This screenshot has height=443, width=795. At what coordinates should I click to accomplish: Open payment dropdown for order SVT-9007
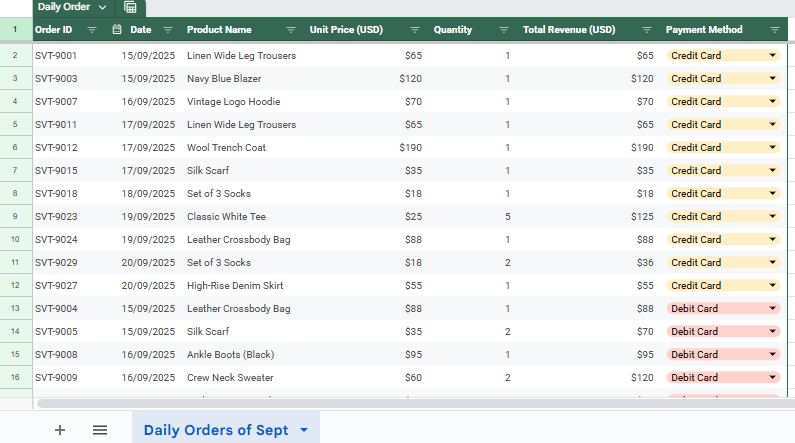pos(772,101)
